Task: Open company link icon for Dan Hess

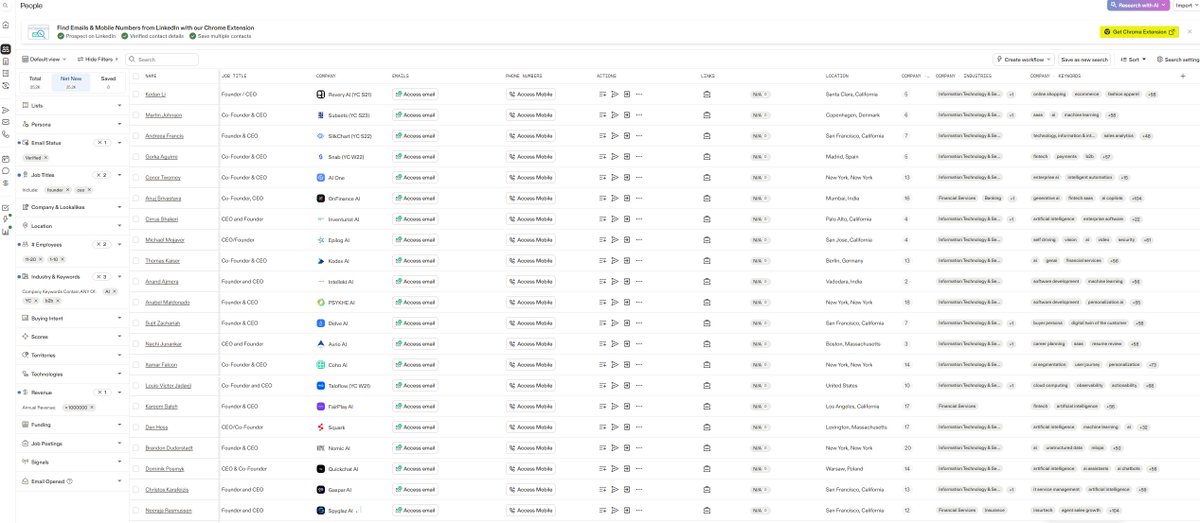Action: click(706, 427)
